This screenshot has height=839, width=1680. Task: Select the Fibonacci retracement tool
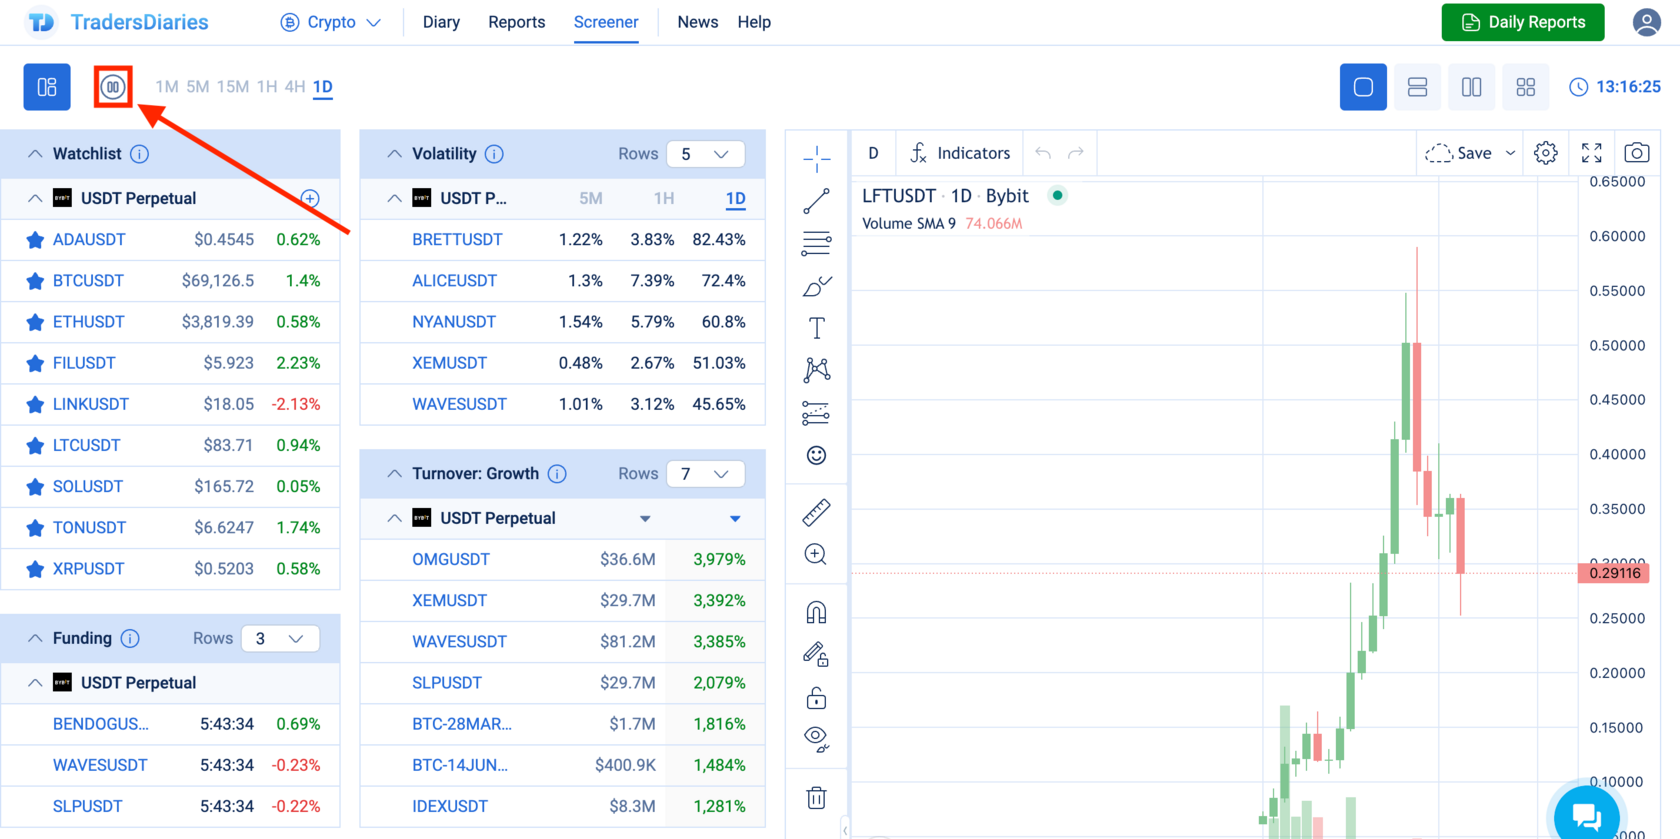[x=816, y=243]
